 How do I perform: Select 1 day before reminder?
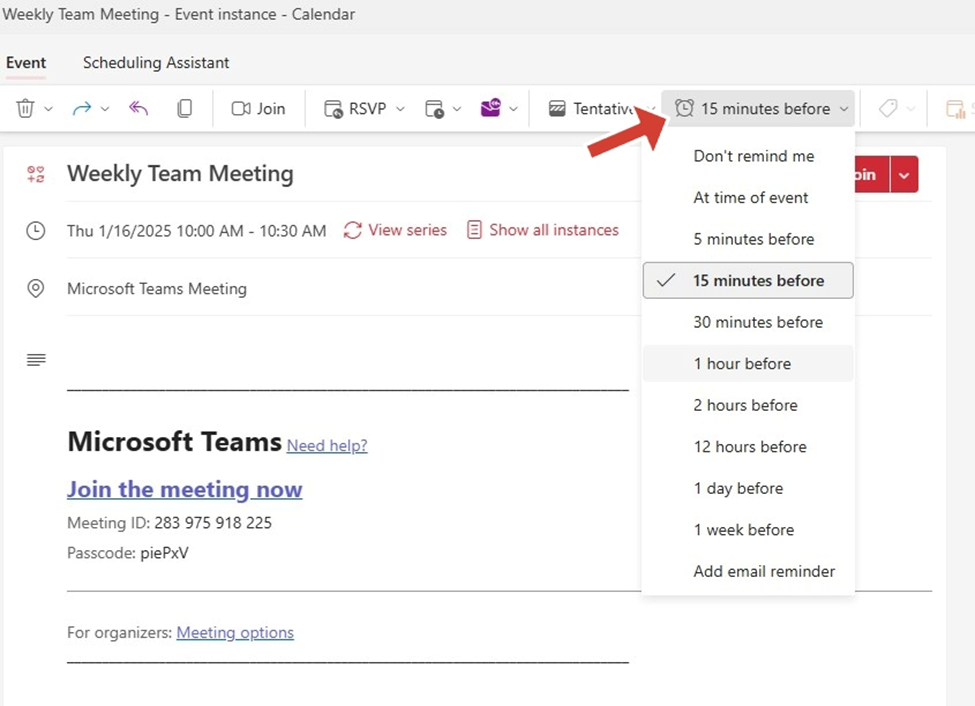[748, 488]
